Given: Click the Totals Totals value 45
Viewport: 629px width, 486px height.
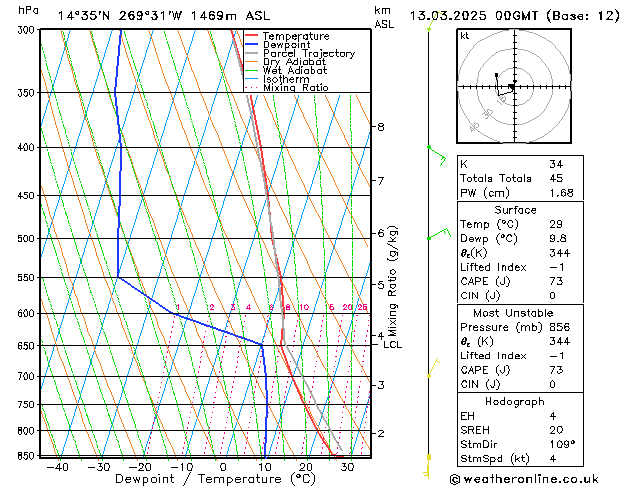Looking at the screenshot, I should pos(556,178).
